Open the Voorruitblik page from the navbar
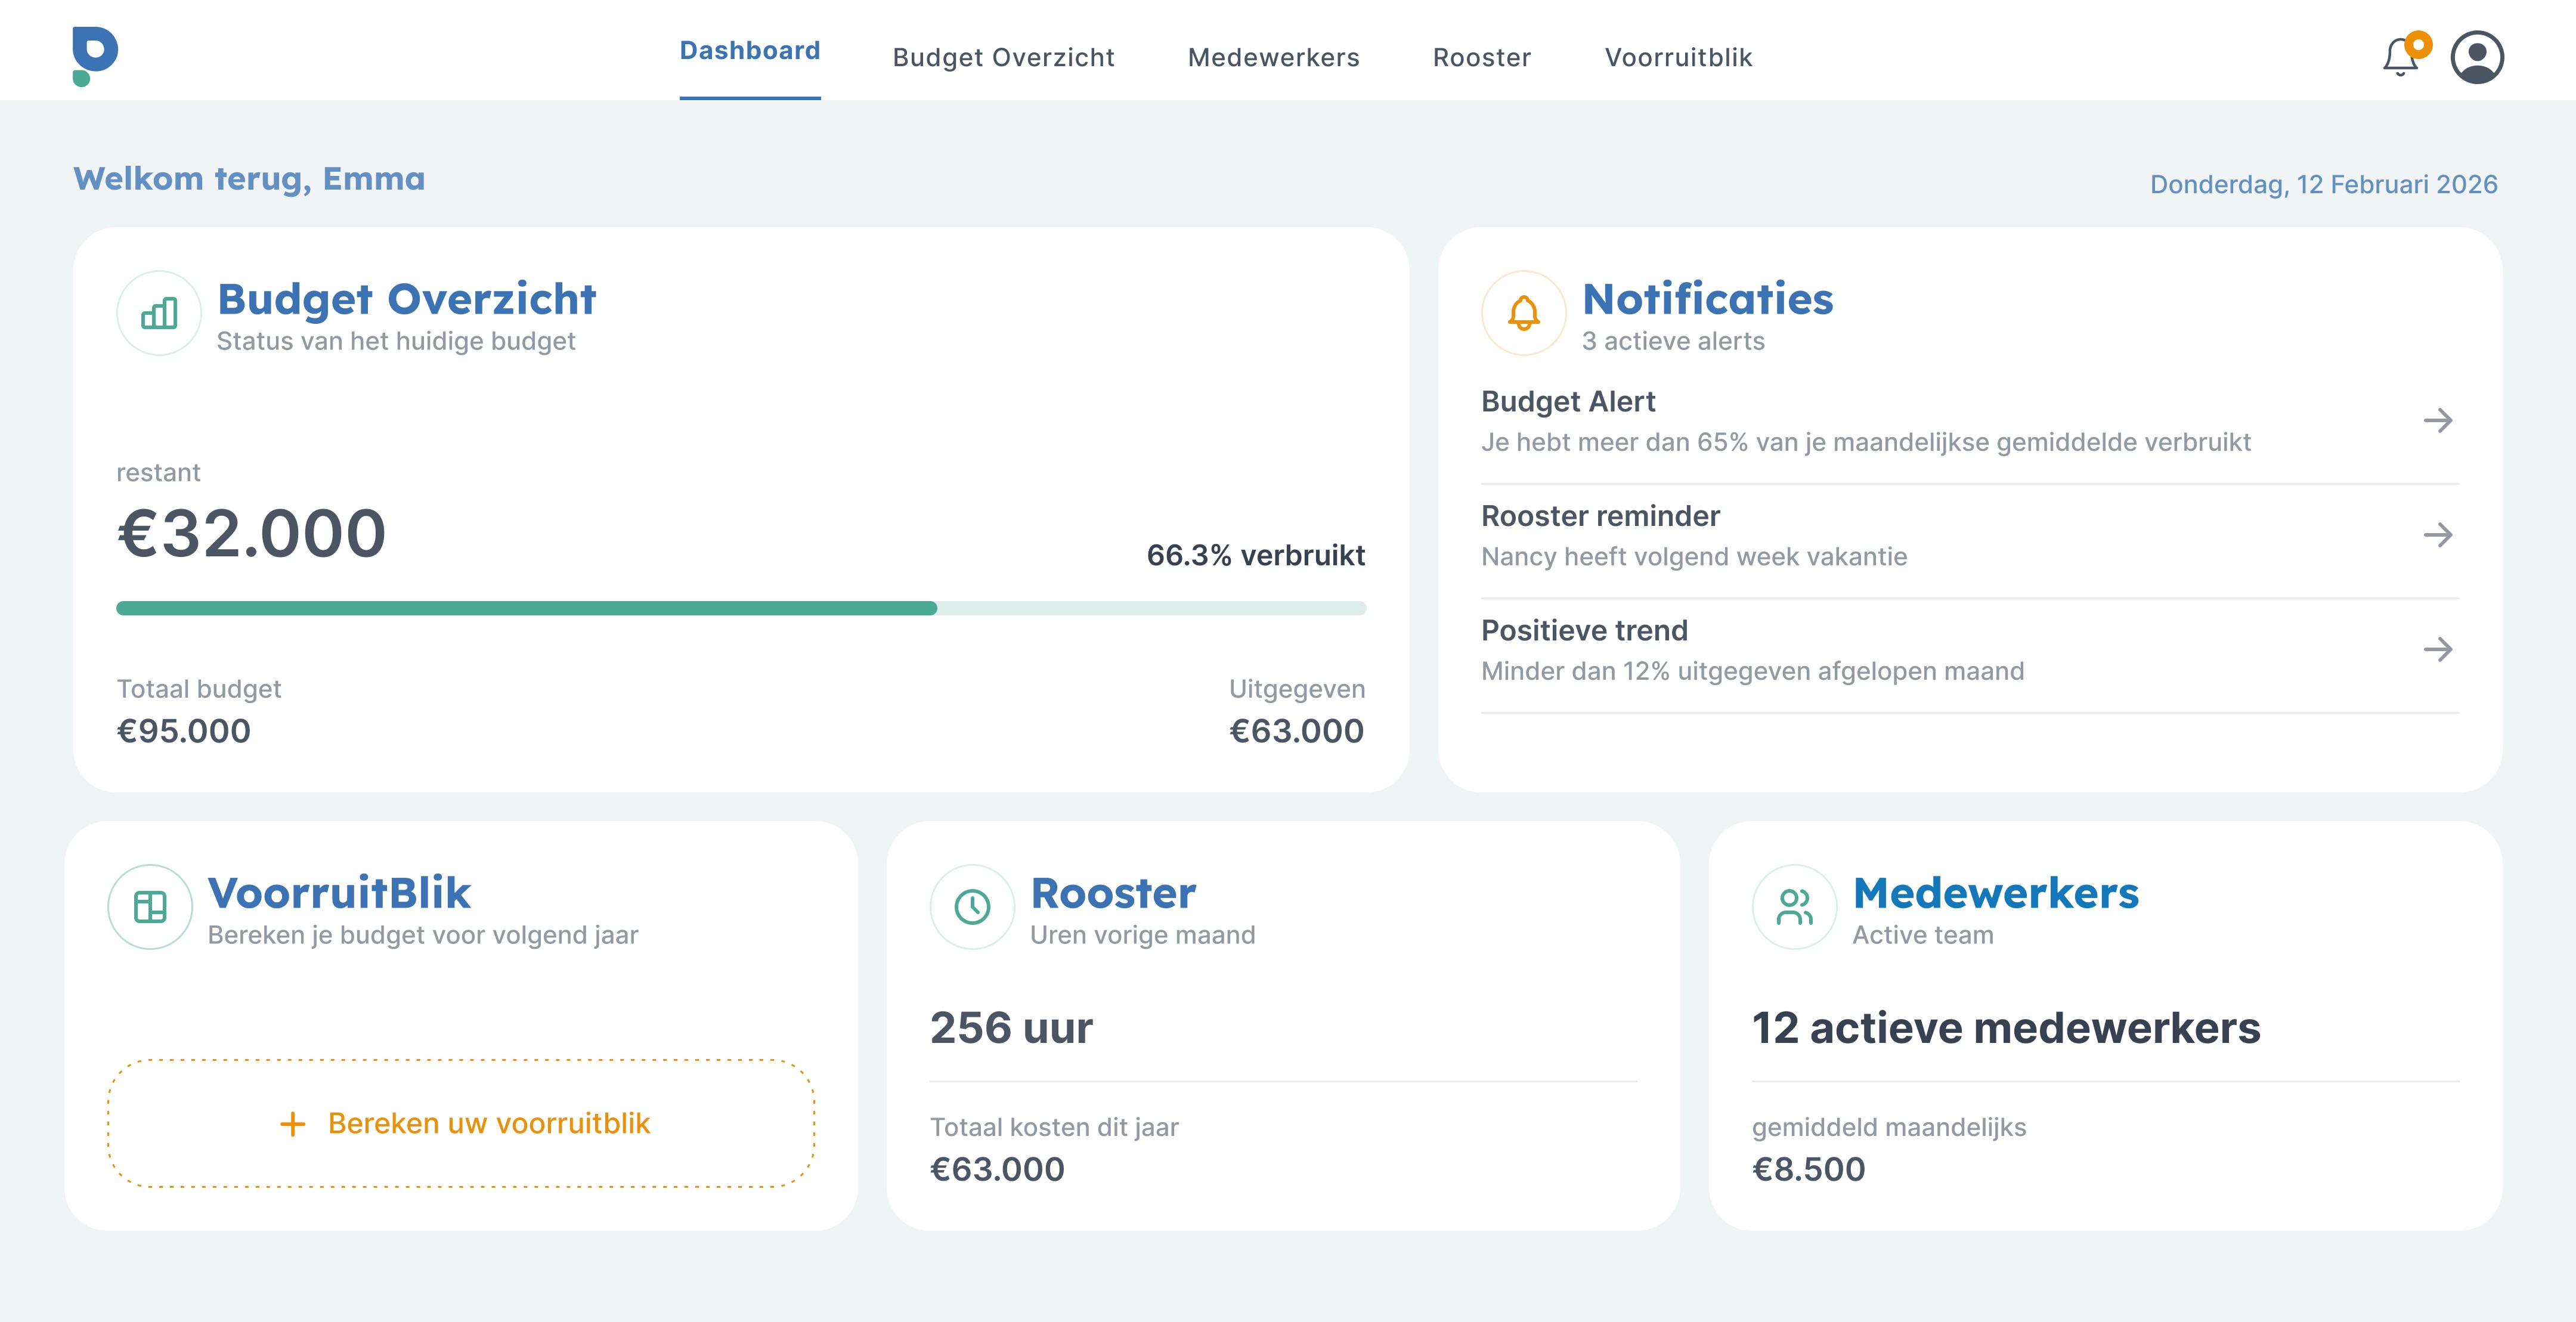The height and width of the screenshot is (1322, 2576). point(1677,57)
